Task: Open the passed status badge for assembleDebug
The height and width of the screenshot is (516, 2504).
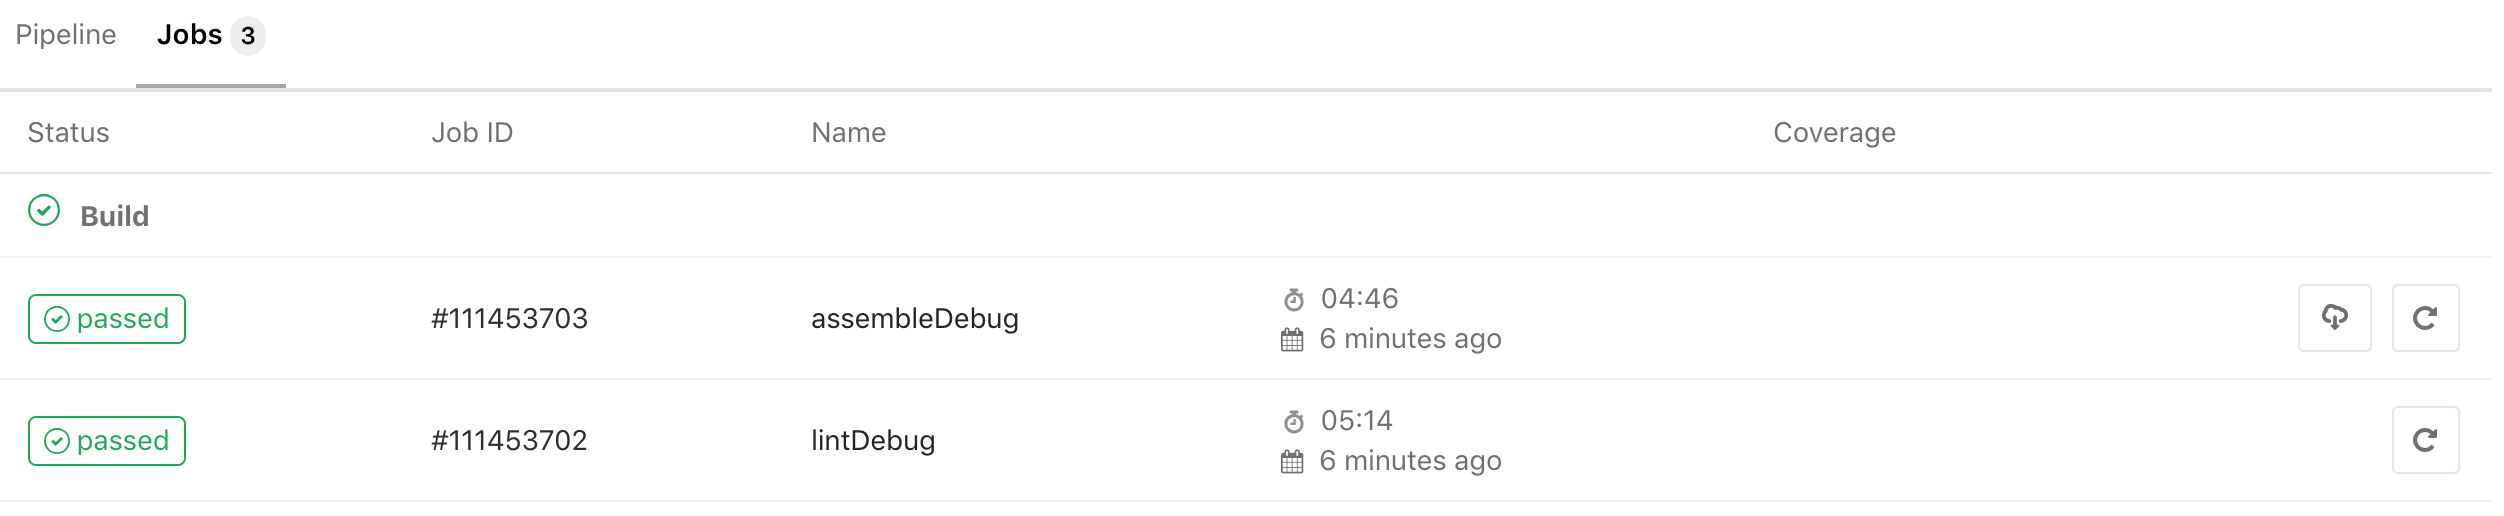Action: [107, 319]
